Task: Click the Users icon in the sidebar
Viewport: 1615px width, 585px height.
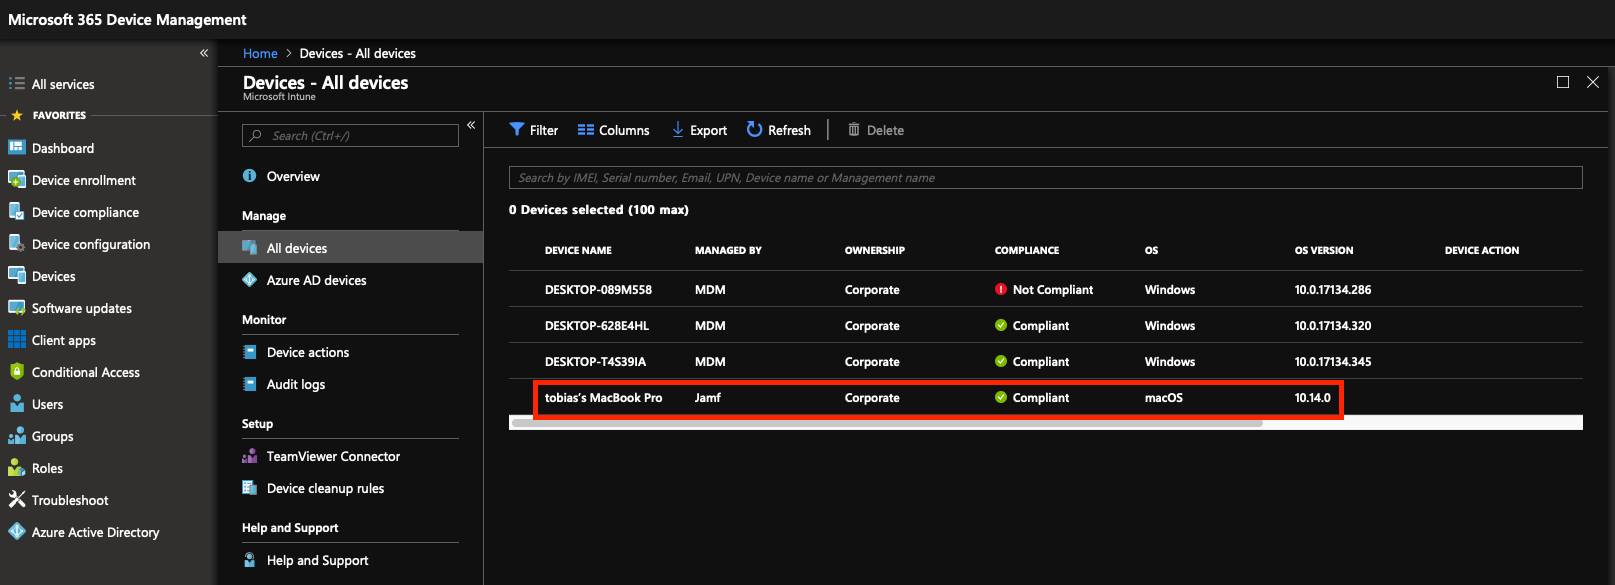Action: [x=16, y=404]
